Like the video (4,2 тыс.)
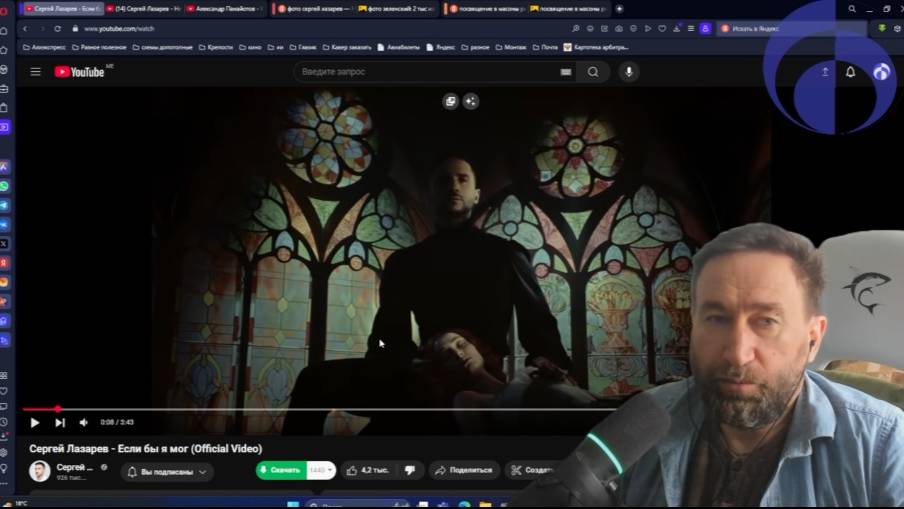904x509 pixels. 368,470
